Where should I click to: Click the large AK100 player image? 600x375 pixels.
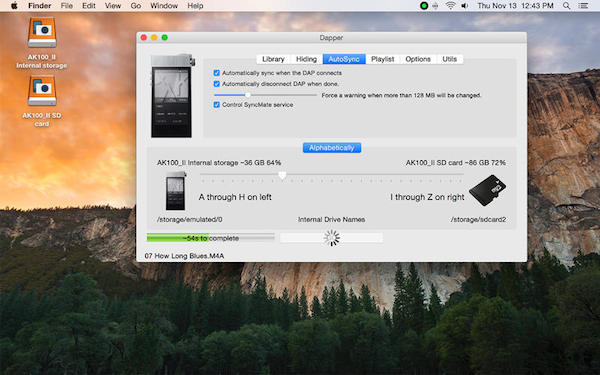173,96
